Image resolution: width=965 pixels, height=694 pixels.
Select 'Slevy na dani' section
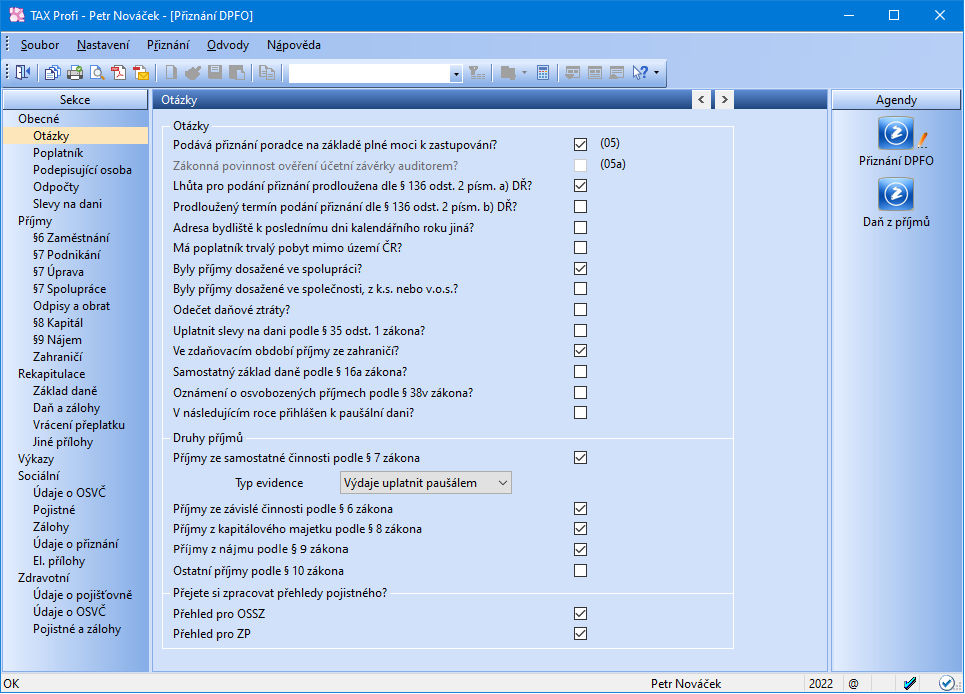(x=68, y=204)
